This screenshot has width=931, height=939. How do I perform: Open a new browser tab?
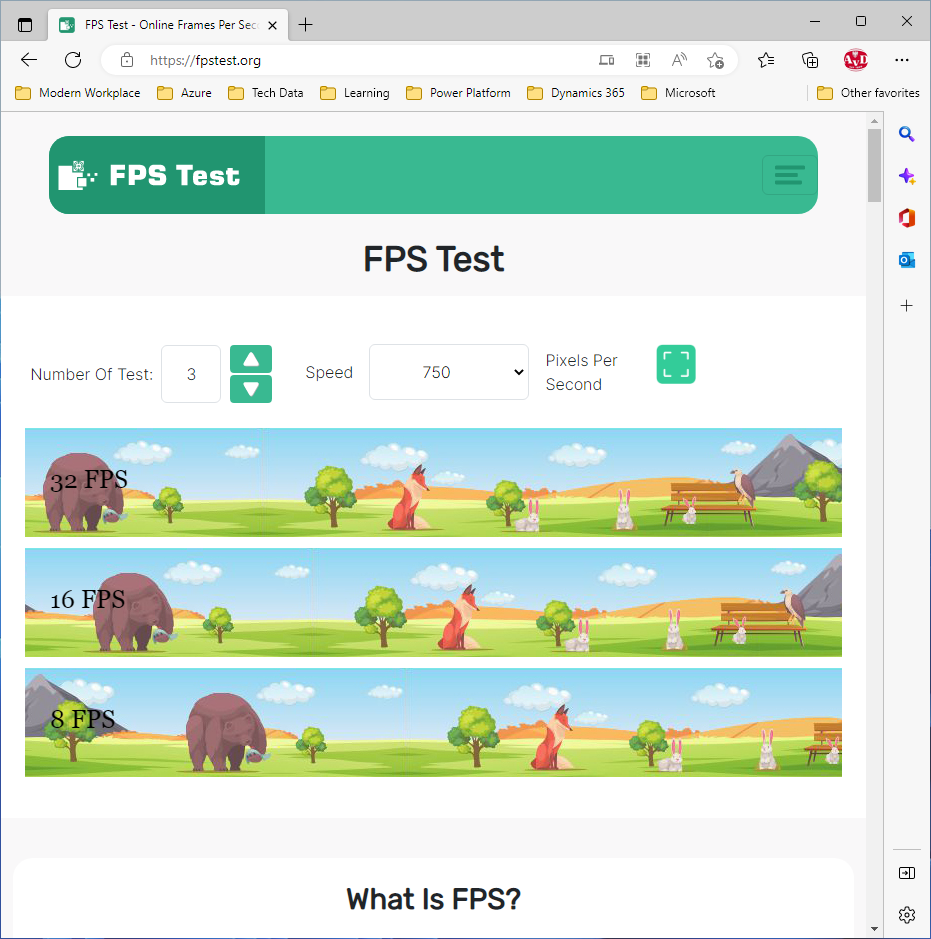click(x=305, y=25)
